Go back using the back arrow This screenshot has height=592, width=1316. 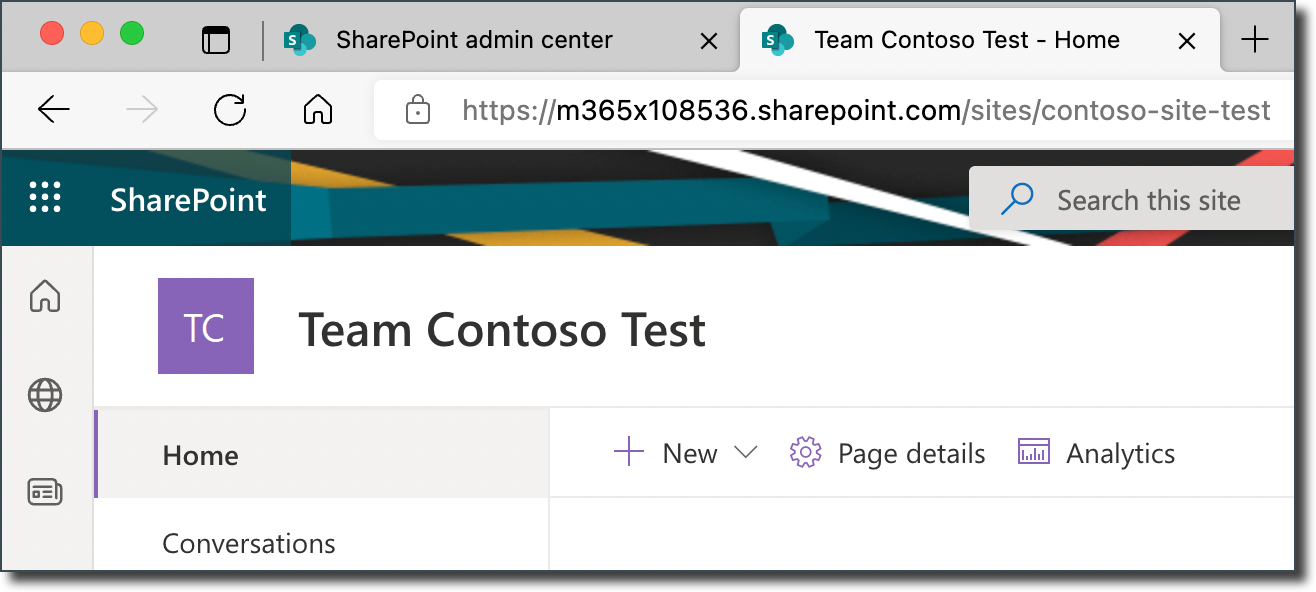[54, 110]
